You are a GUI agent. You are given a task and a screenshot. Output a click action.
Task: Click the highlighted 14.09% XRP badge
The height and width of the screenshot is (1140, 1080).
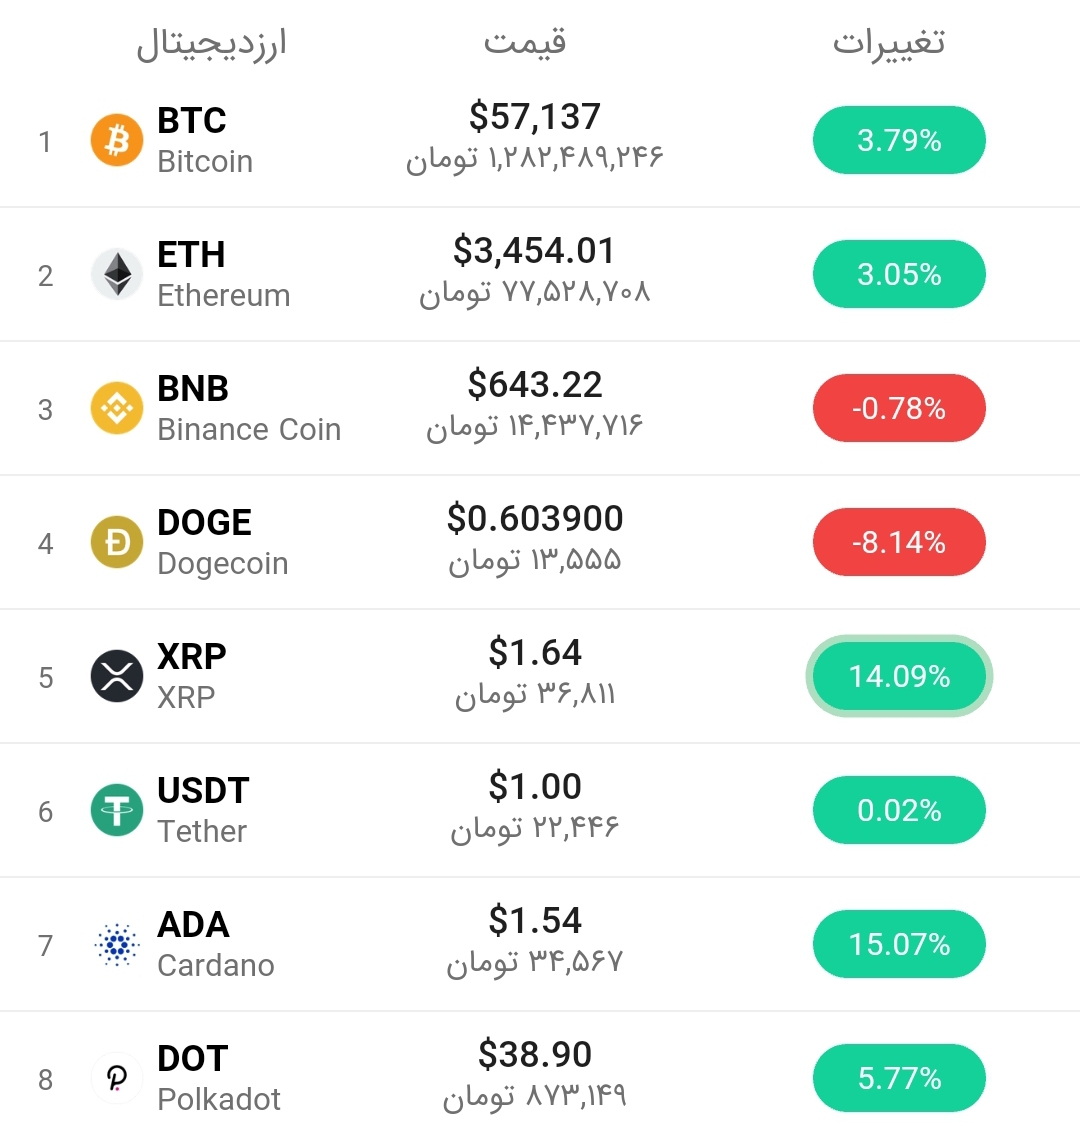click(x=899, y=676)
